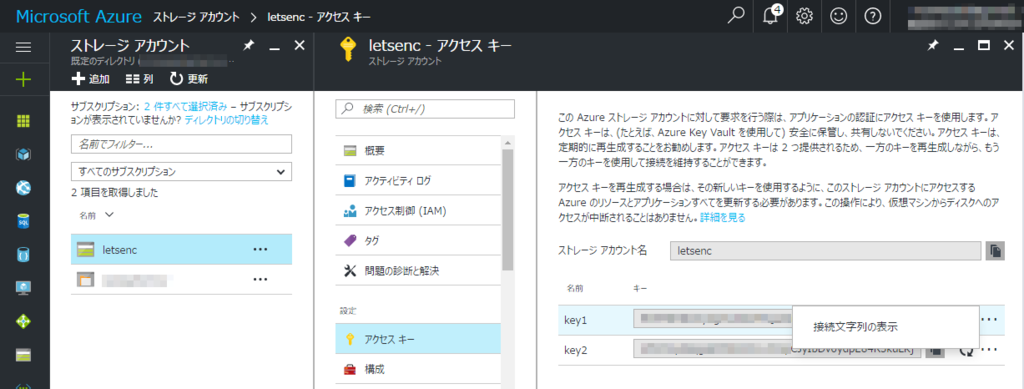Click 更新 to refresh the list
Screen dimensions: 1024x389
[x=189, y=79]
